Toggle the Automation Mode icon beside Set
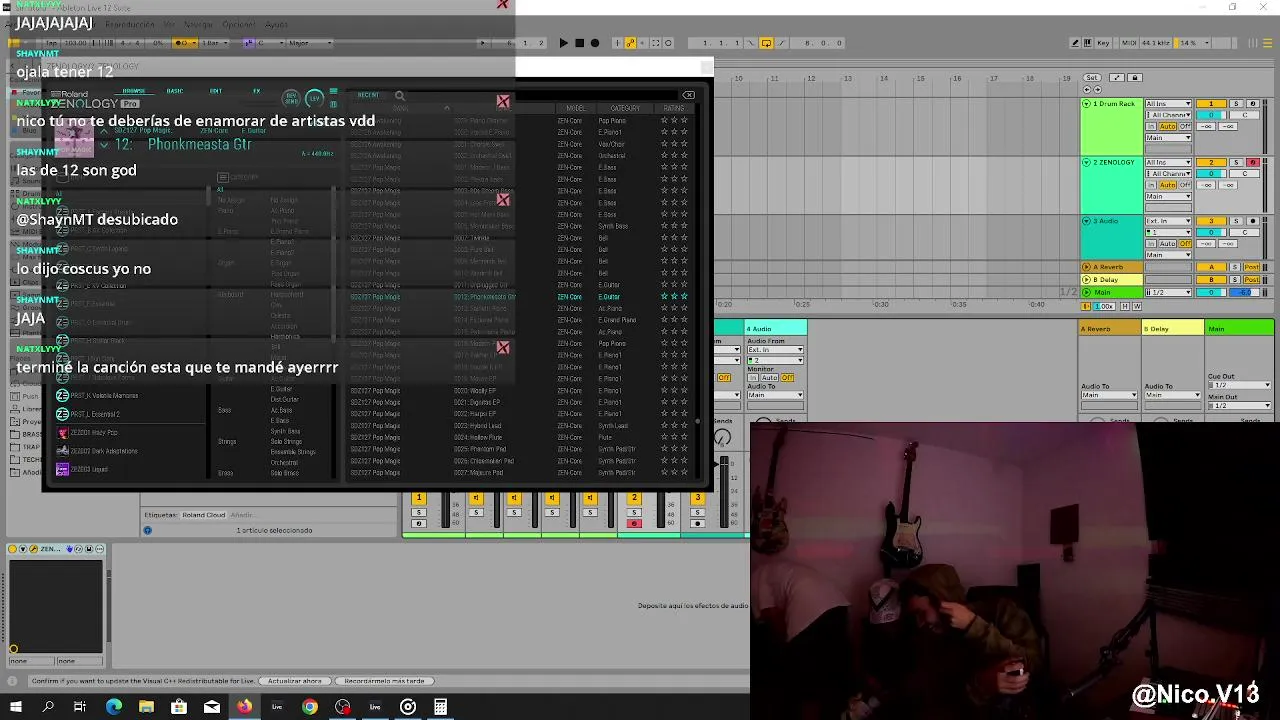The width and height of the screenshot is (1280, 720). (1117, 77)
